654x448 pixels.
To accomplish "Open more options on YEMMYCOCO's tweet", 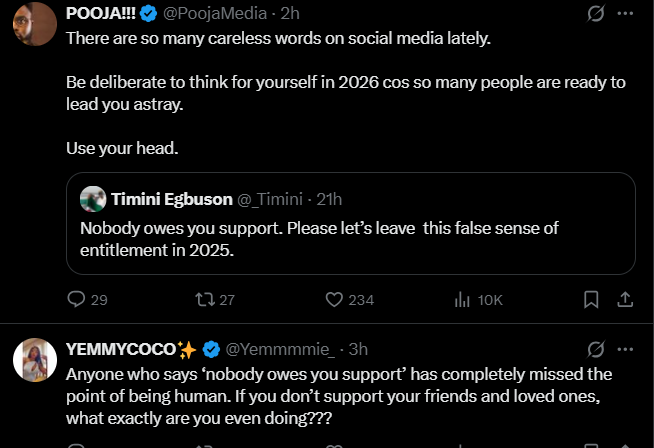I will point(626,349).
